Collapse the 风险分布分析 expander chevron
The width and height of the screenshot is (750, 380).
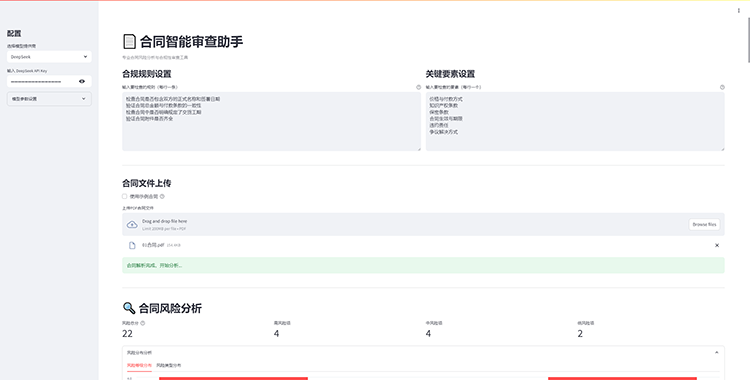[x=717, y=353]
